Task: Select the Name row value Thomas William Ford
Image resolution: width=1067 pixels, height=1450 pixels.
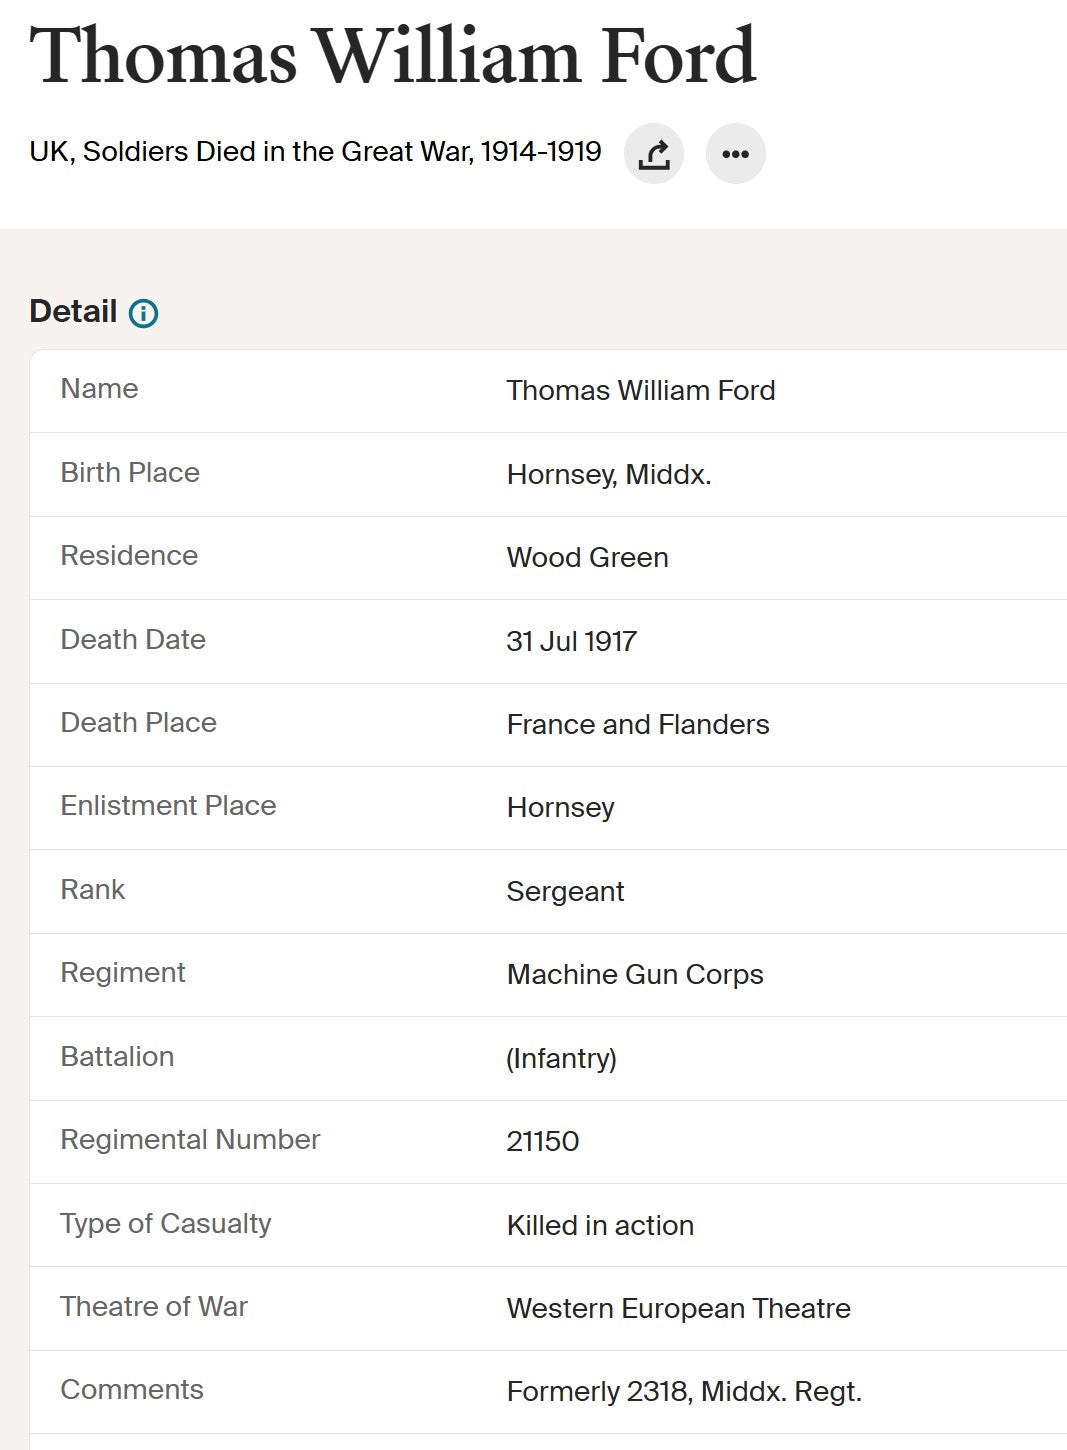Action: coord(640,390)
